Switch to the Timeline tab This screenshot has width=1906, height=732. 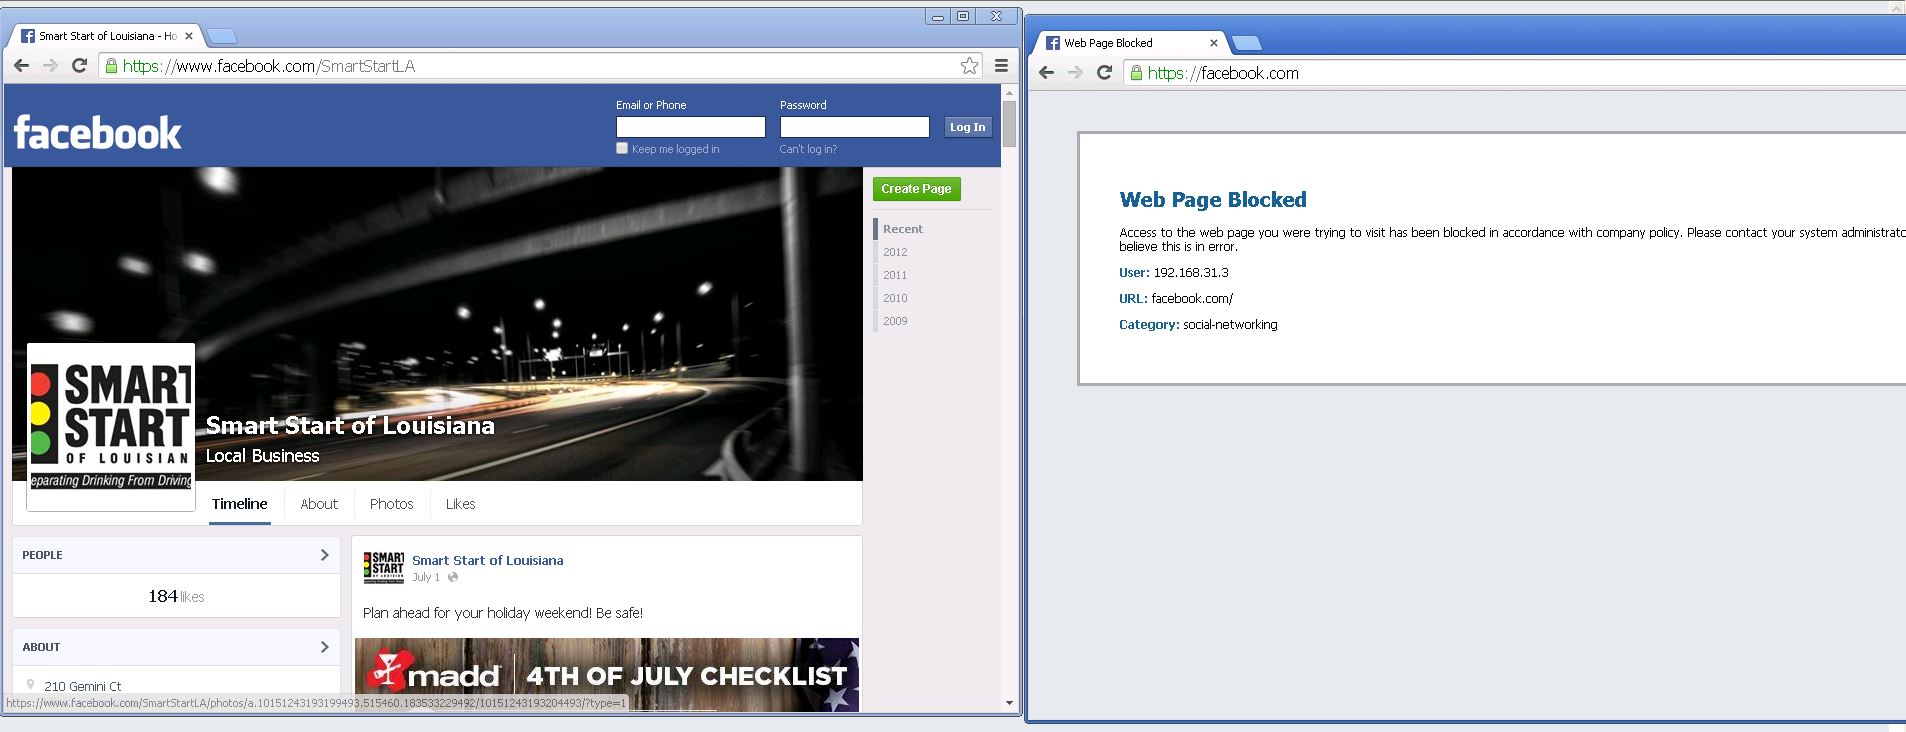[x=239, y=504]
